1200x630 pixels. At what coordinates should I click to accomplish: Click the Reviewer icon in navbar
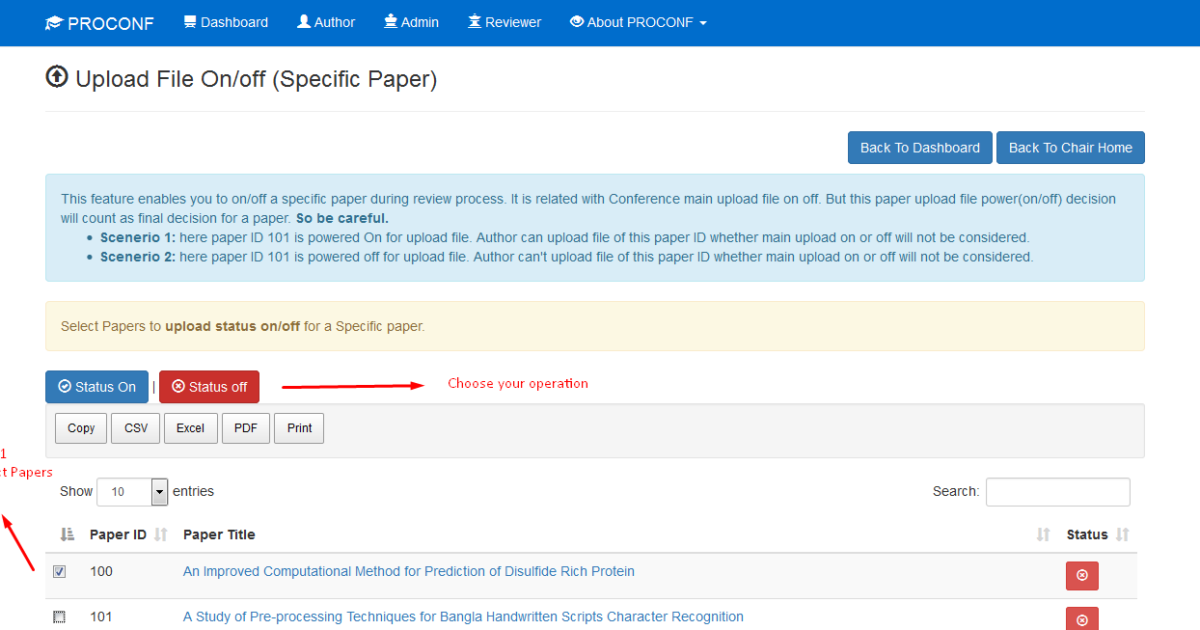pos(474,22)
